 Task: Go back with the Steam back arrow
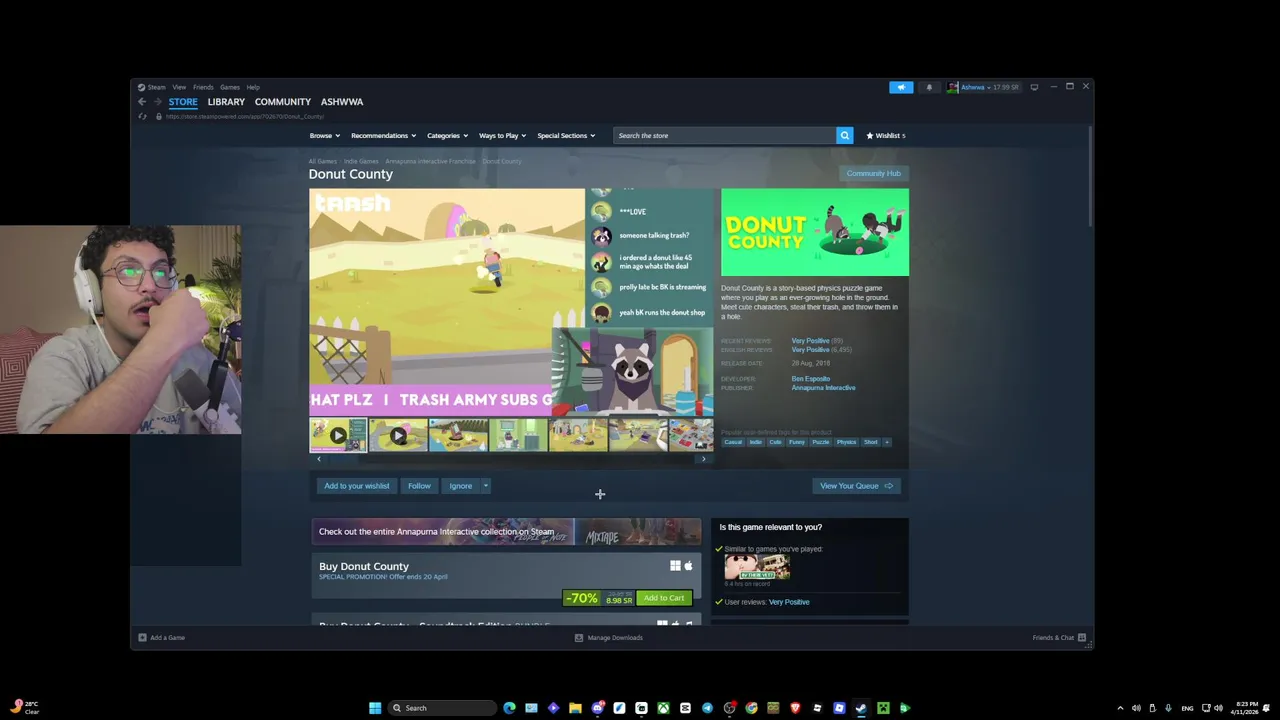[142, 102]
